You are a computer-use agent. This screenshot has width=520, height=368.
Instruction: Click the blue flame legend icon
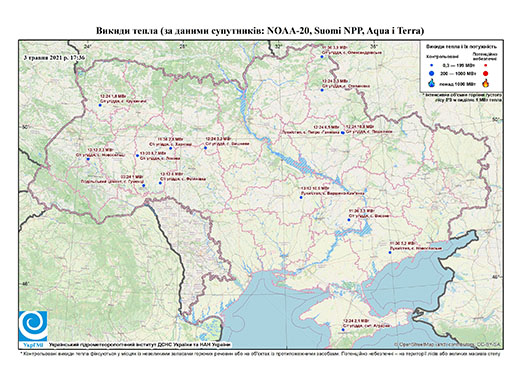(x=431, y=83)
